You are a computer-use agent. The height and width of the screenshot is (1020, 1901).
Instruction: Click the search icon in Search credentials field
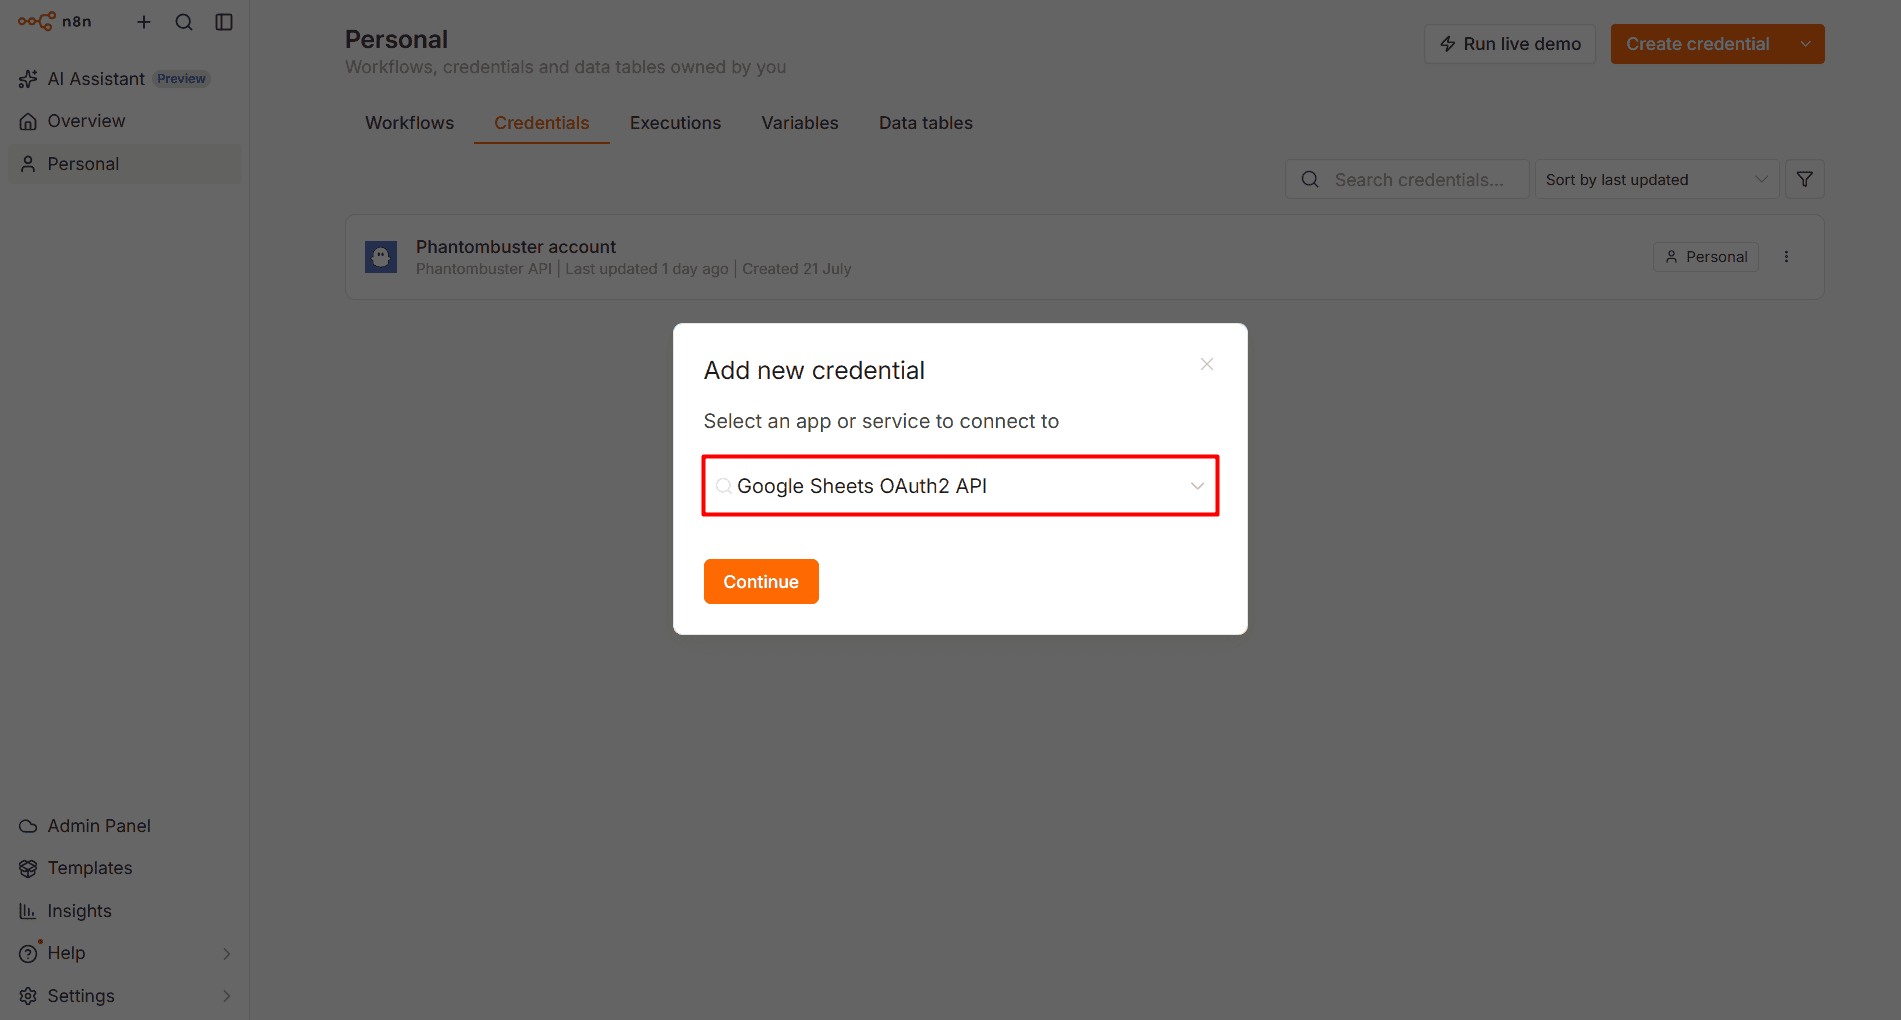(x=1310, y=179)
